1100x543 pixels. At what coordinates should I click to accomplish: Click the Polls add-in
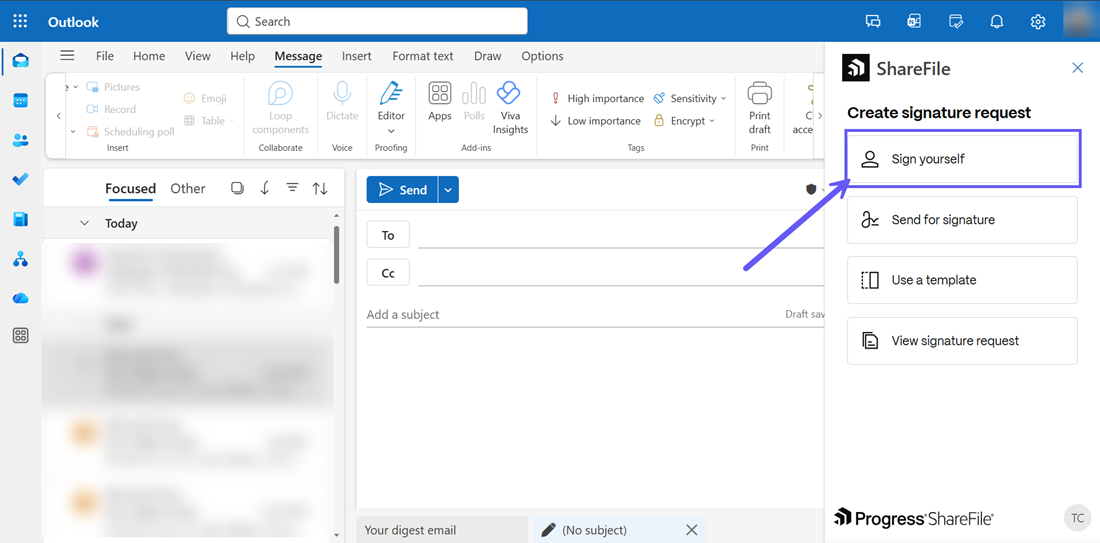pos(474,102)
